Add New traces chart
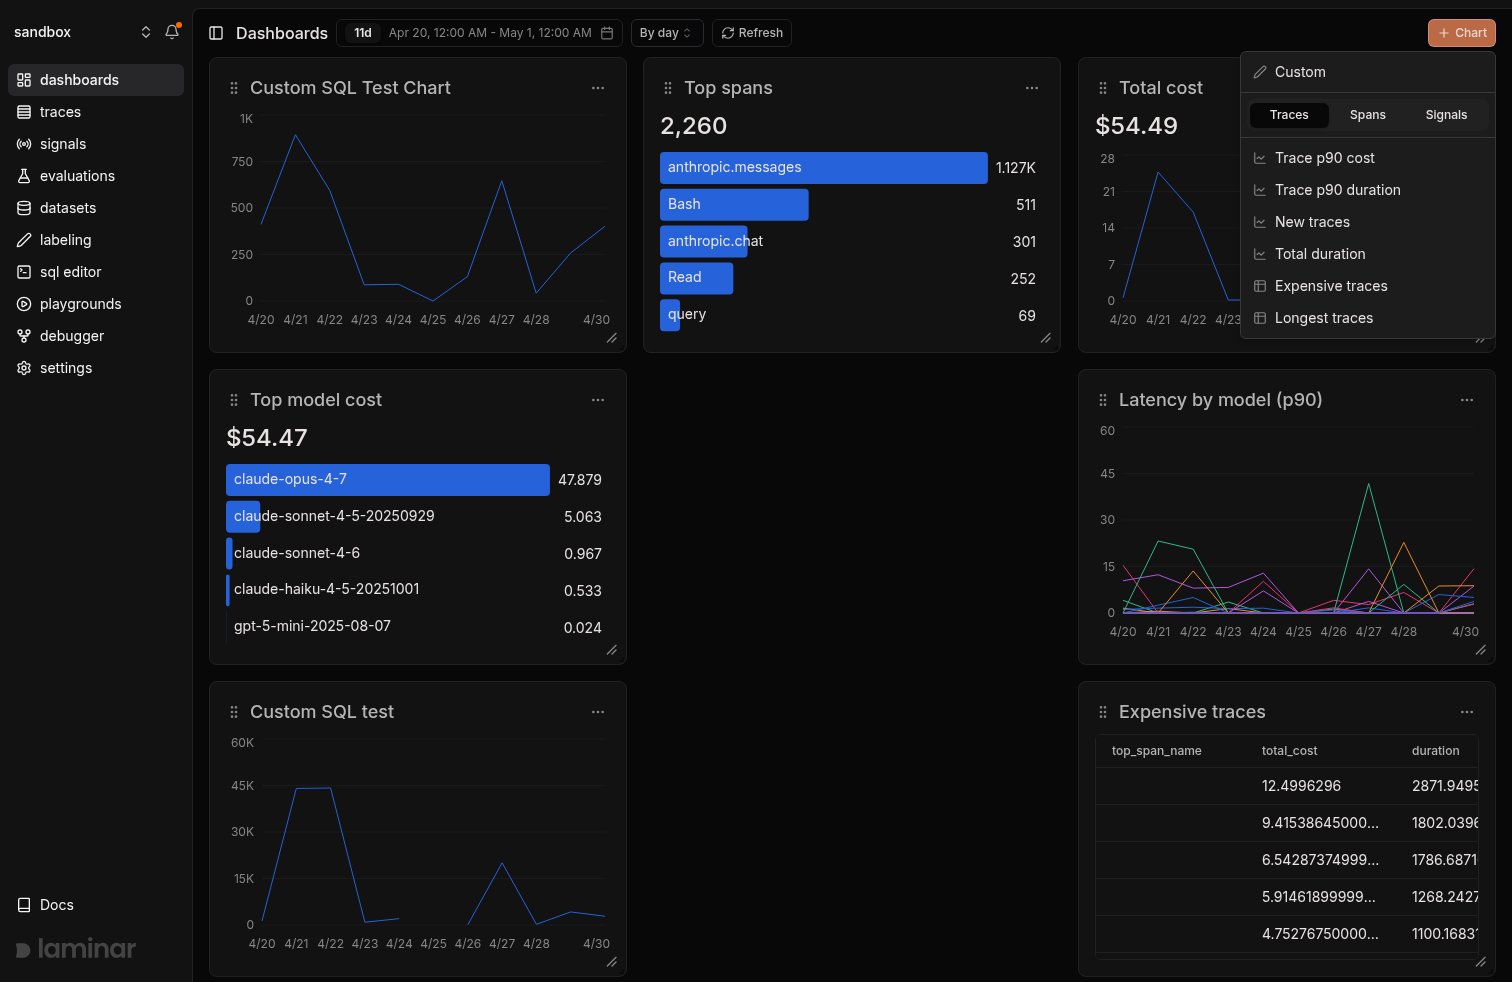1512x982 pixels. coord(1367,222)
